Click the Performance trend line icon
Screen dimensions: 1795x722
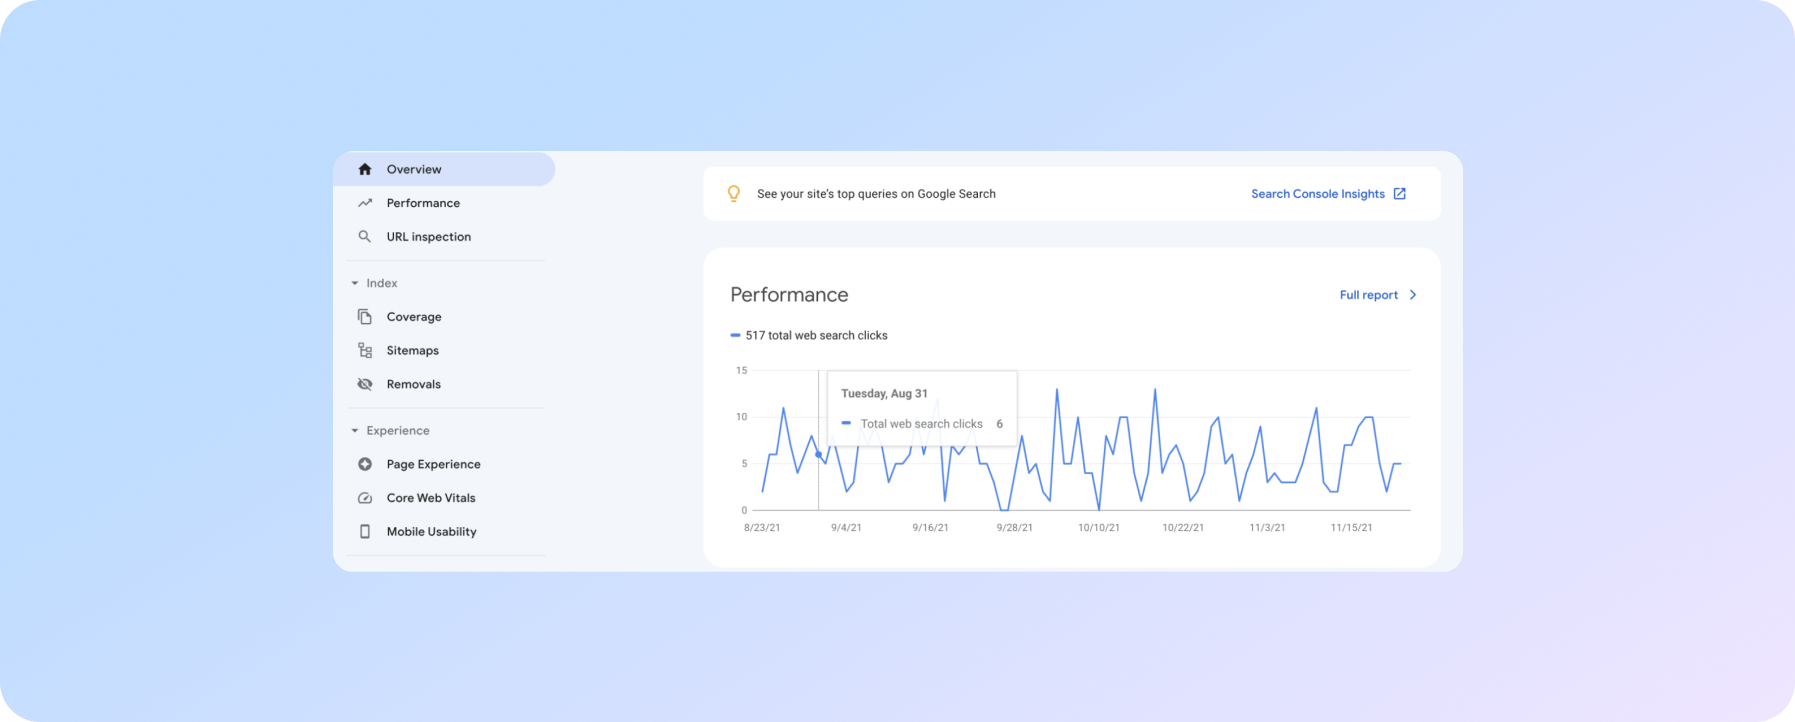366,202
